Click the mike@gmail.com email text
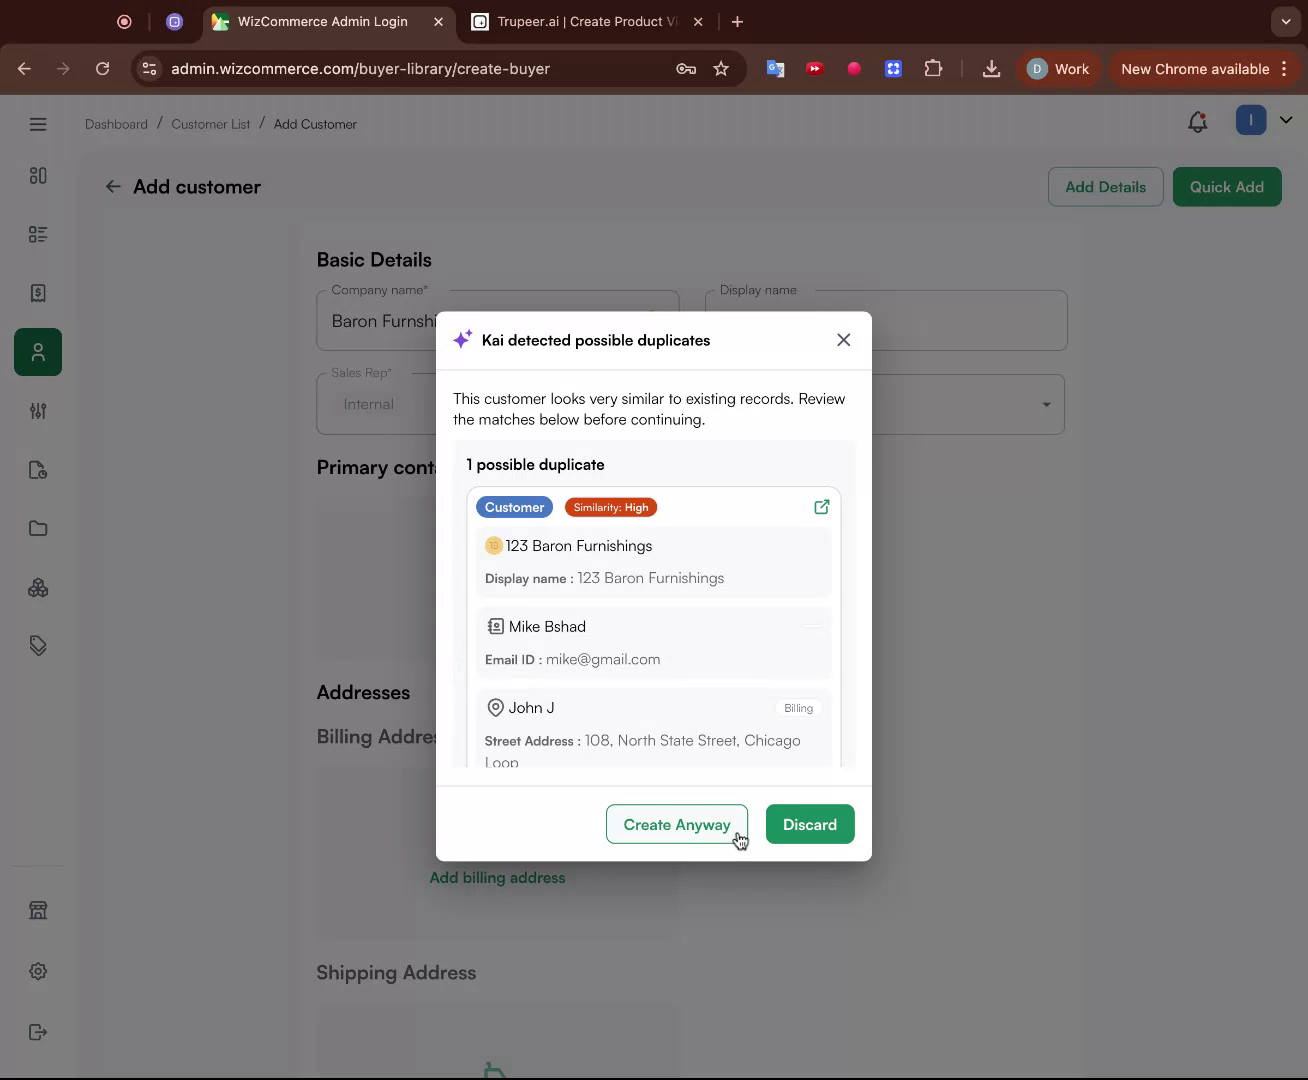Viewport: 1308px width, 1080px height. (603, 659)
